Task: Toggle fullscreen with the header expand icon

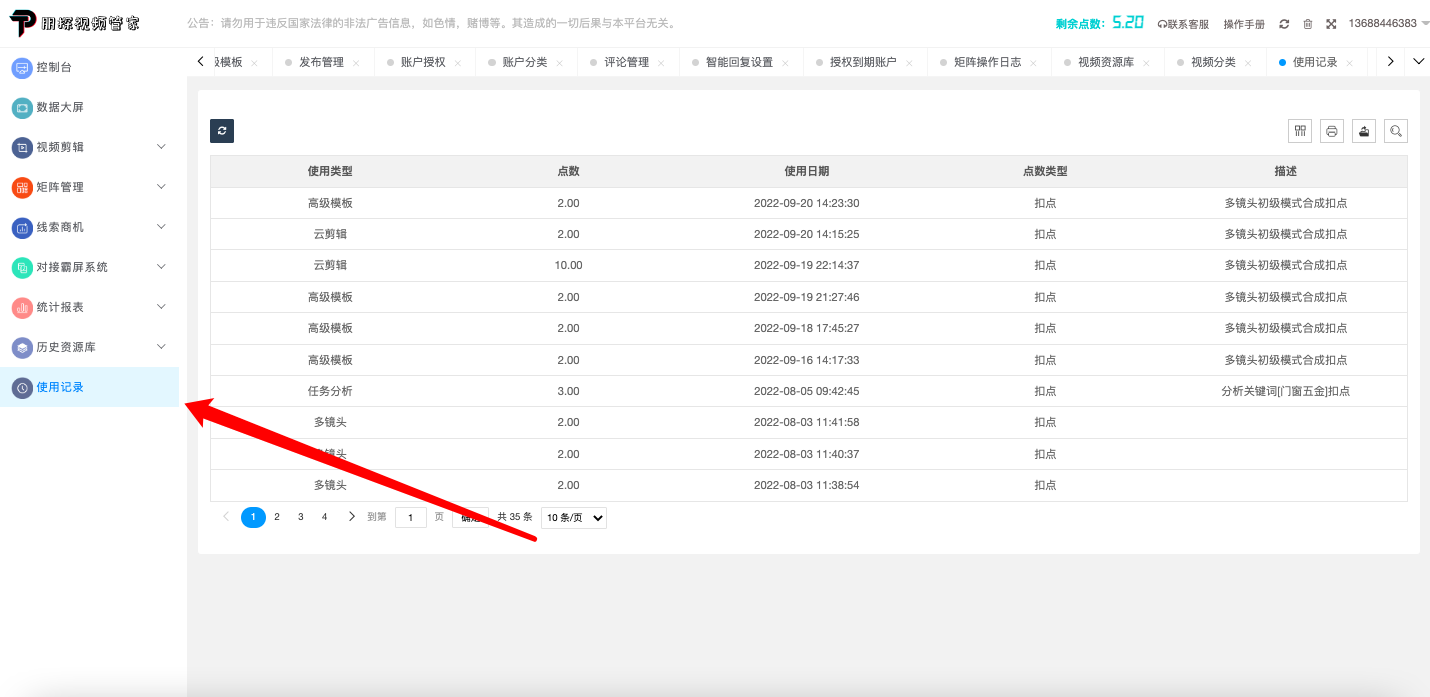Action: tap(1331, 23)
